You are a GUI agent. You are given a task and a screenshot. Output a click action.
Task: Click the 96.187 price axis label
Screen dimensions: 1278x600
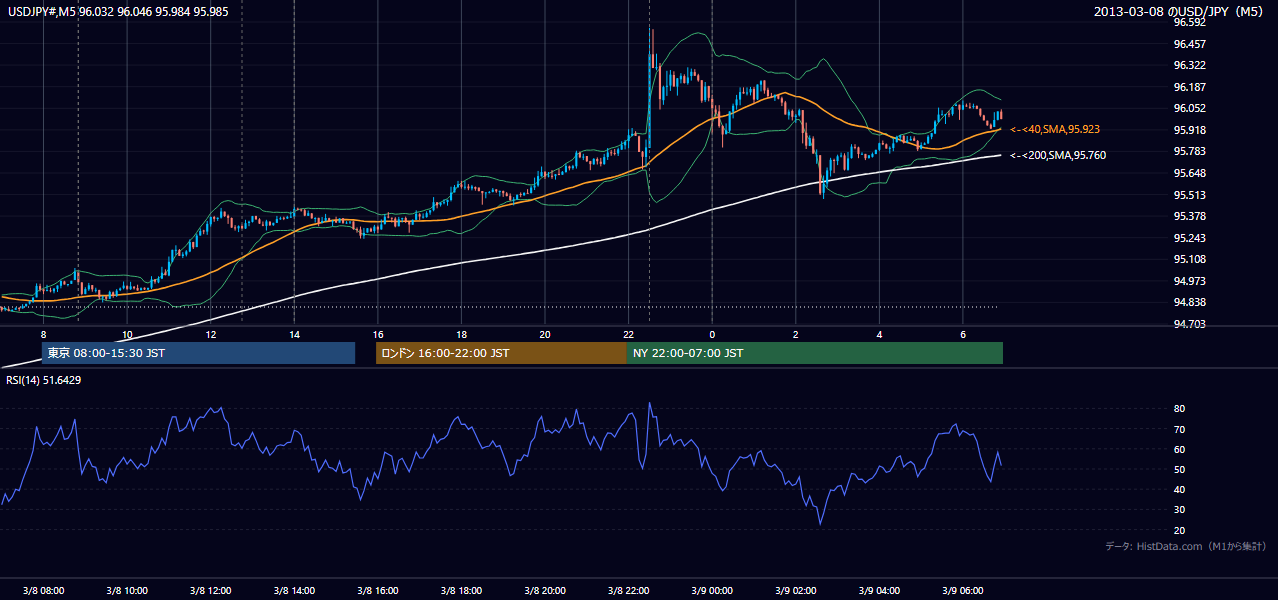tap(1188, 87)
